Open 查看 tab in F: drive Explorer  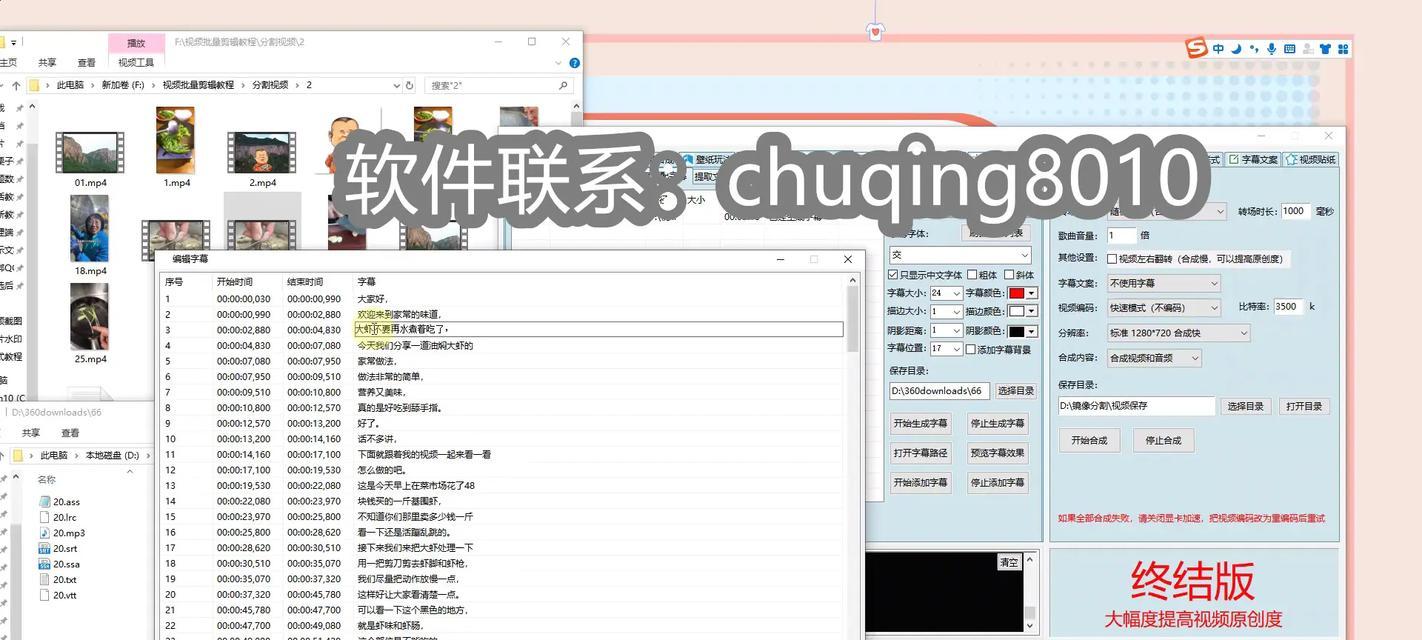click(x=87, y=62)
